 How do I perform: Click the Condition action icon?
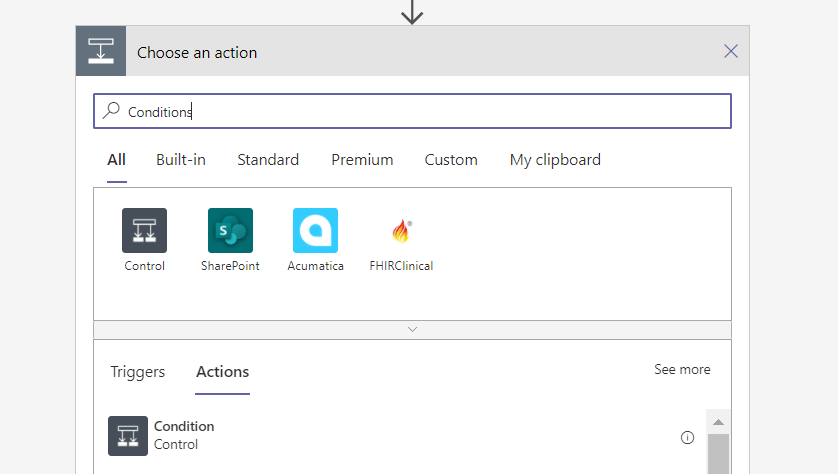(x=128, y=436)
